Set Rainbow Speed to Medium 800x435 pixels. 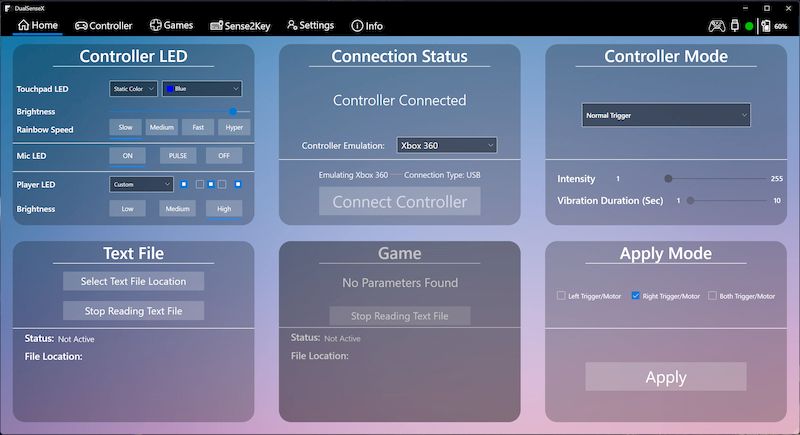click(x=162, y=127)
